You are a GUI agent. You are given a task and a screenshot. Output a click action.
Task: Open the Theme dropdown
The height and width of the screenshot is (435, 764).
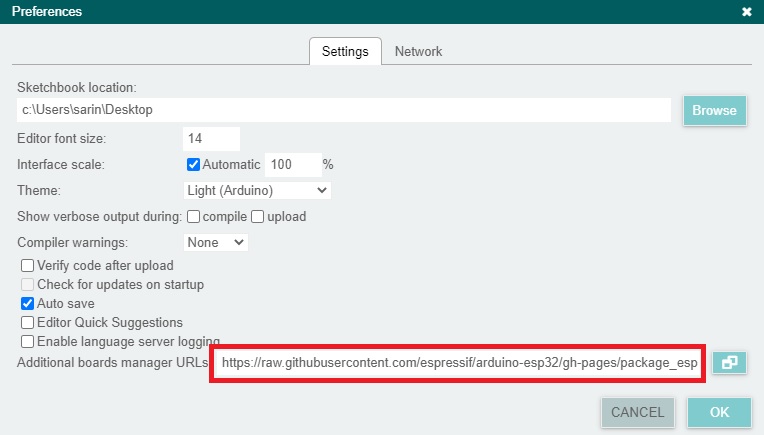click(x=257, y=190)
